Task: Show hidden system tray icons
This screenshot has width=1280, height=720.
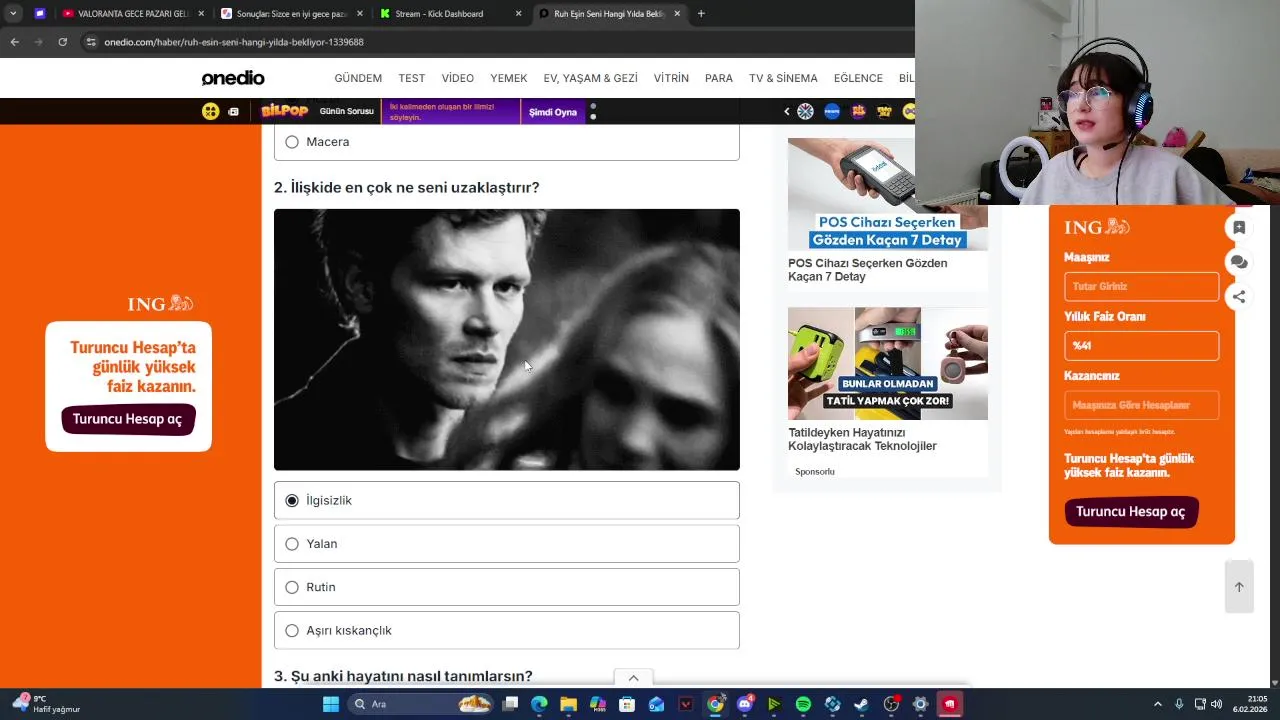Action: click(x=1158, y=704)
